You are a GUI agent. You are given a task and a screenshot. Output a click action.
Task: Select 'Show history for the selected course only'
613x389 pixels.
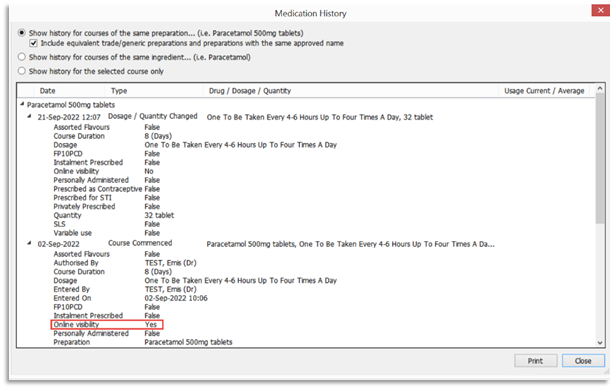coord(22,71)
